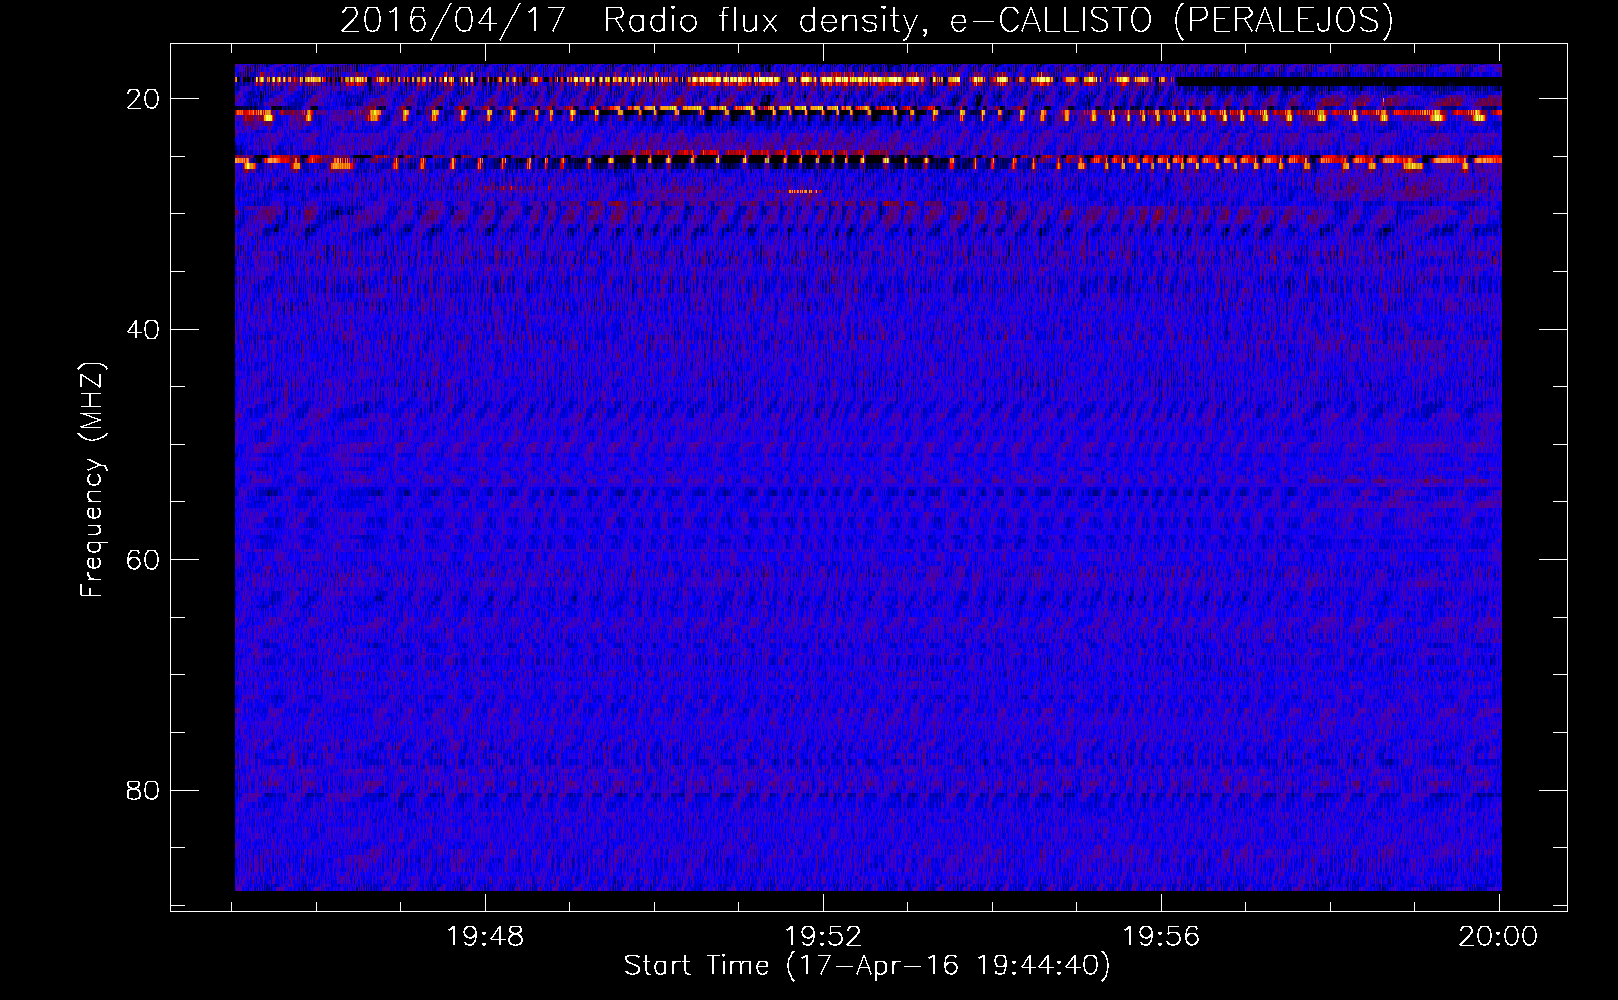
Task: Click the '20' frequency tick label
Action: coord(143,99)
